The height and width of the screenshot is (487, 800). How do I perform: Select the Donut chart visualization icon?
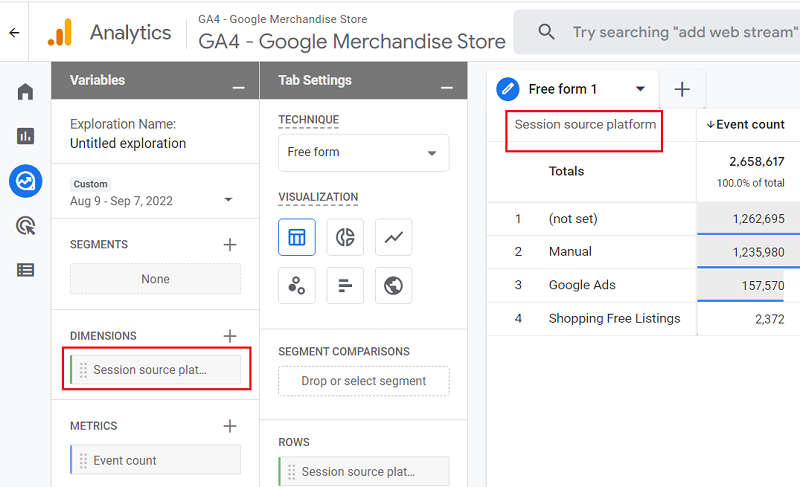[x=345, y=237]
